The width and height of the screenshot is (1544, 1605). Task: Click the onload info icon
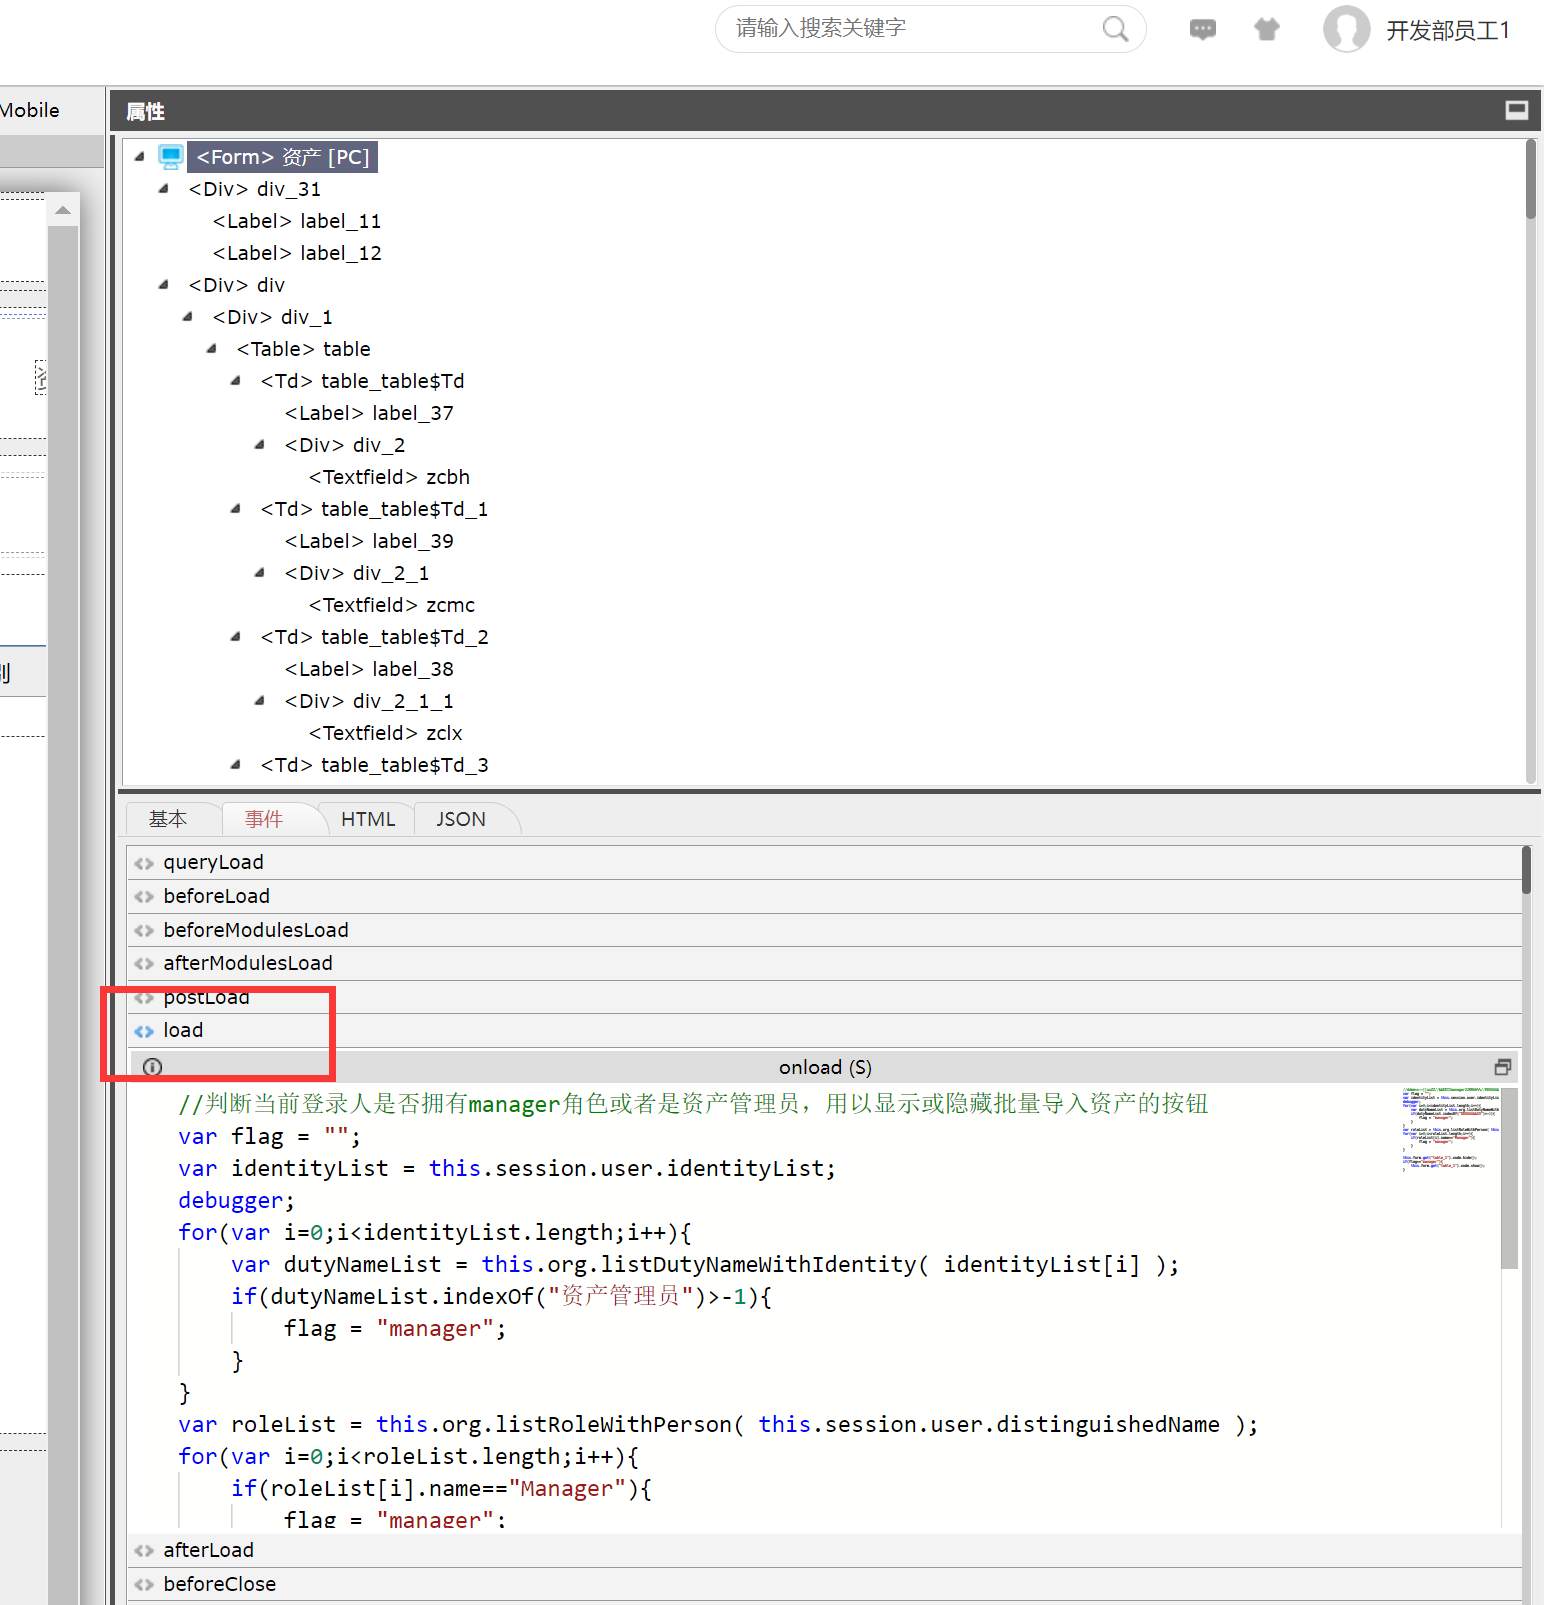pyautogui.click(x=152, y=1067)
